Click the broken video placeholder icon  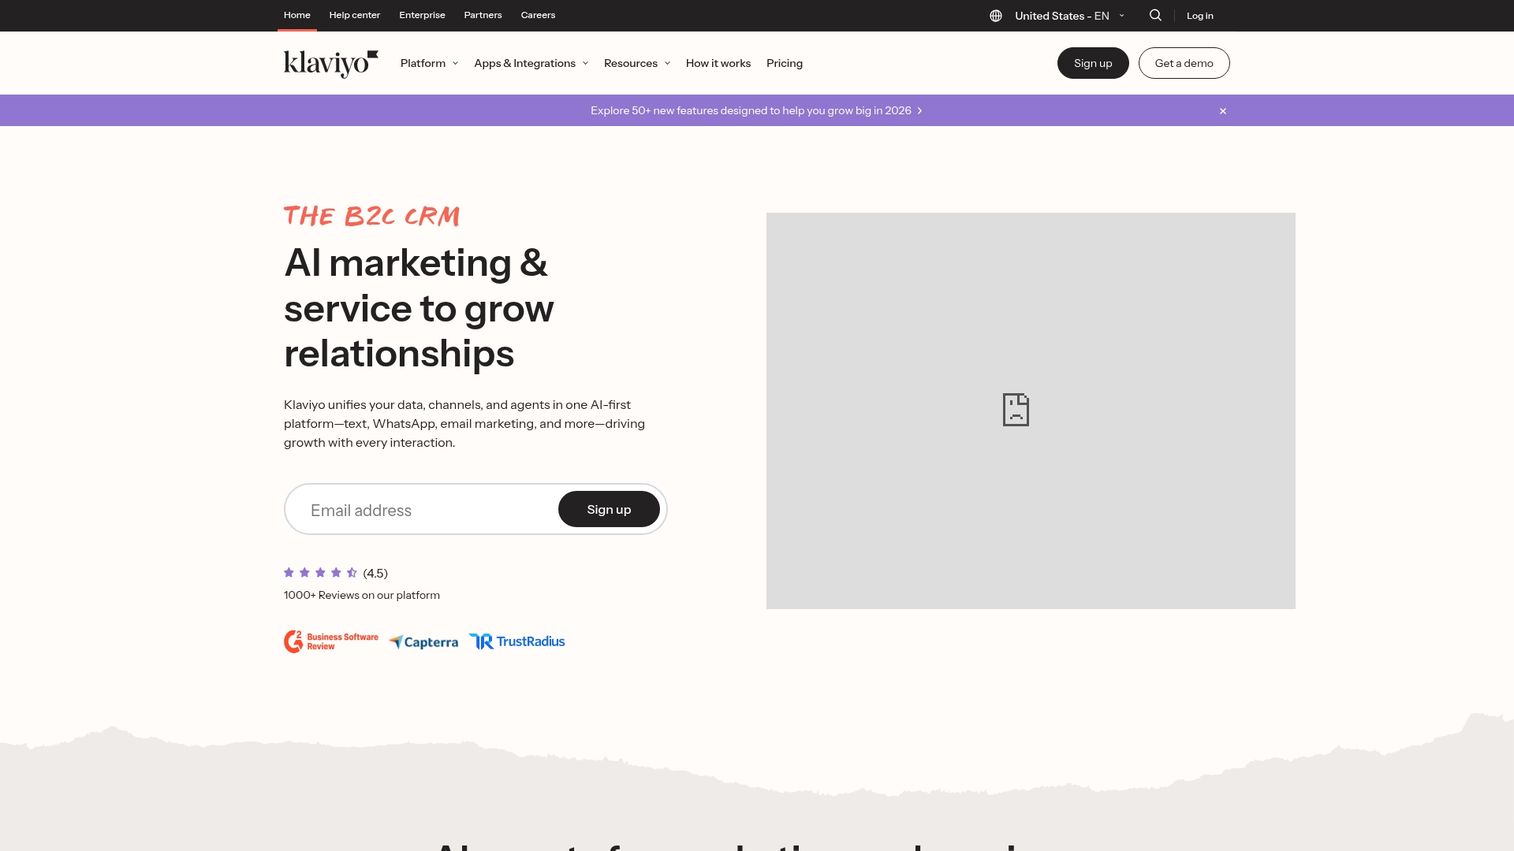[x=1016, y=409]
